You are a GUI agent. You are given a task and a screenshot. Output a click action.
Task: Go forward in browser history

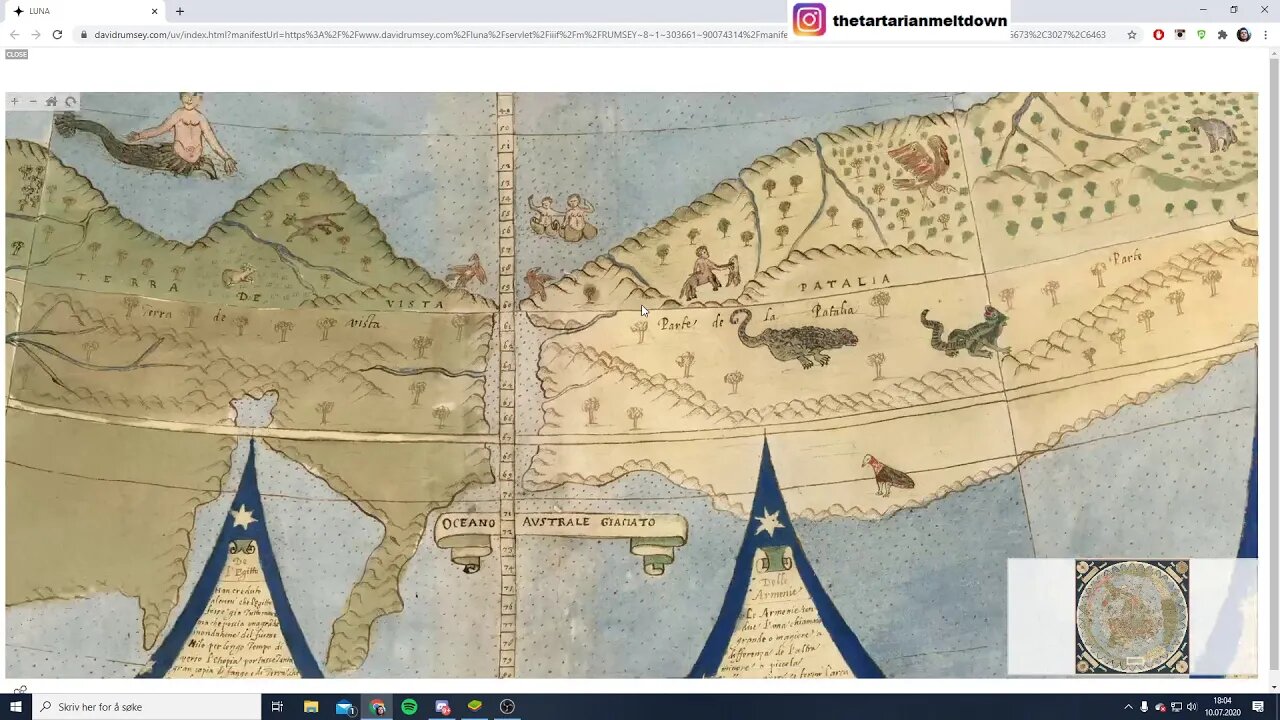36,34
